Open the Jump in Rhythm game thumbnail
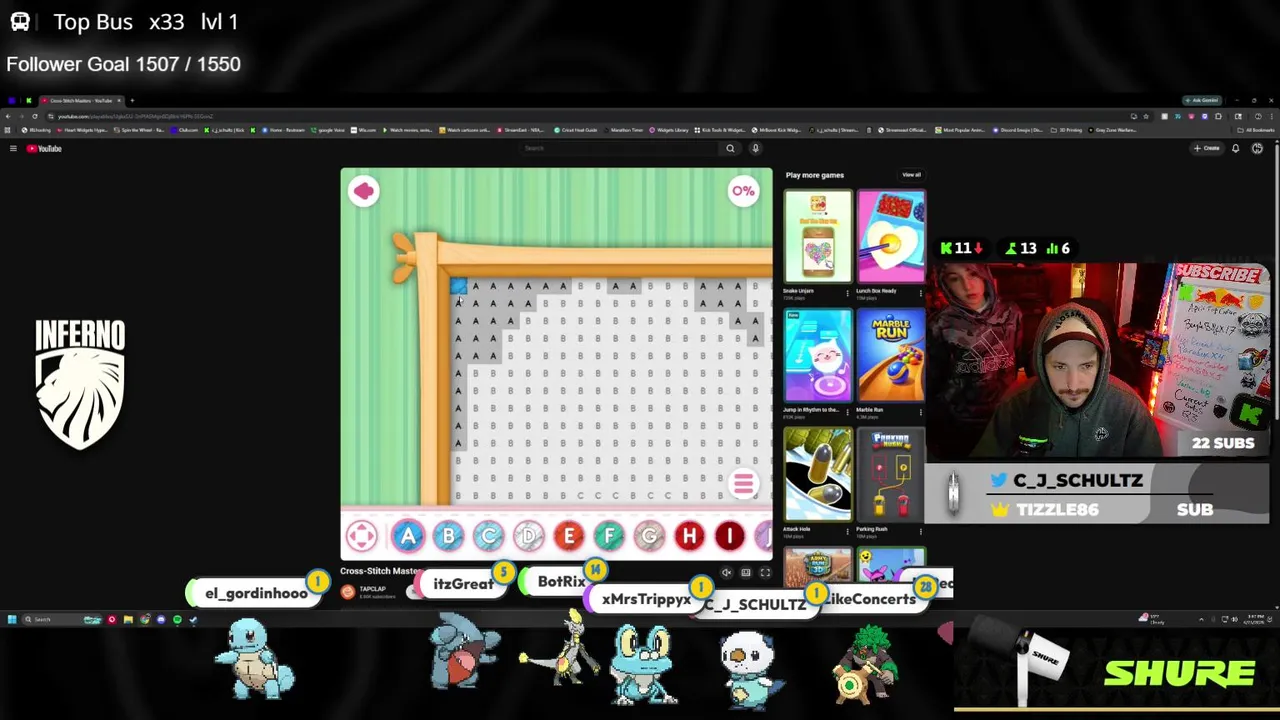Screen dimensions: 1280x720 tap(818, 356)
